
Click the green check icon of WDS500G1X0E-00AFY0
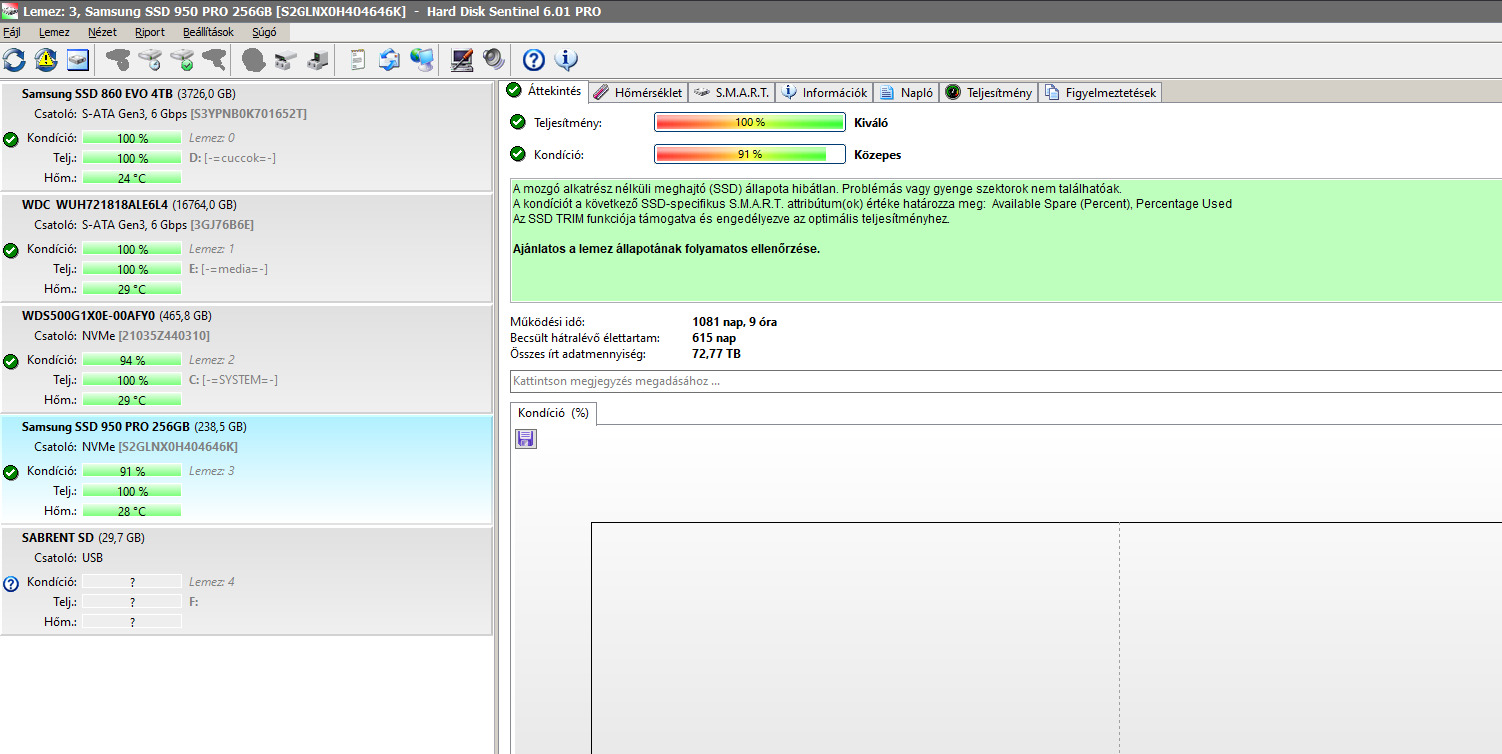(11, 360)
